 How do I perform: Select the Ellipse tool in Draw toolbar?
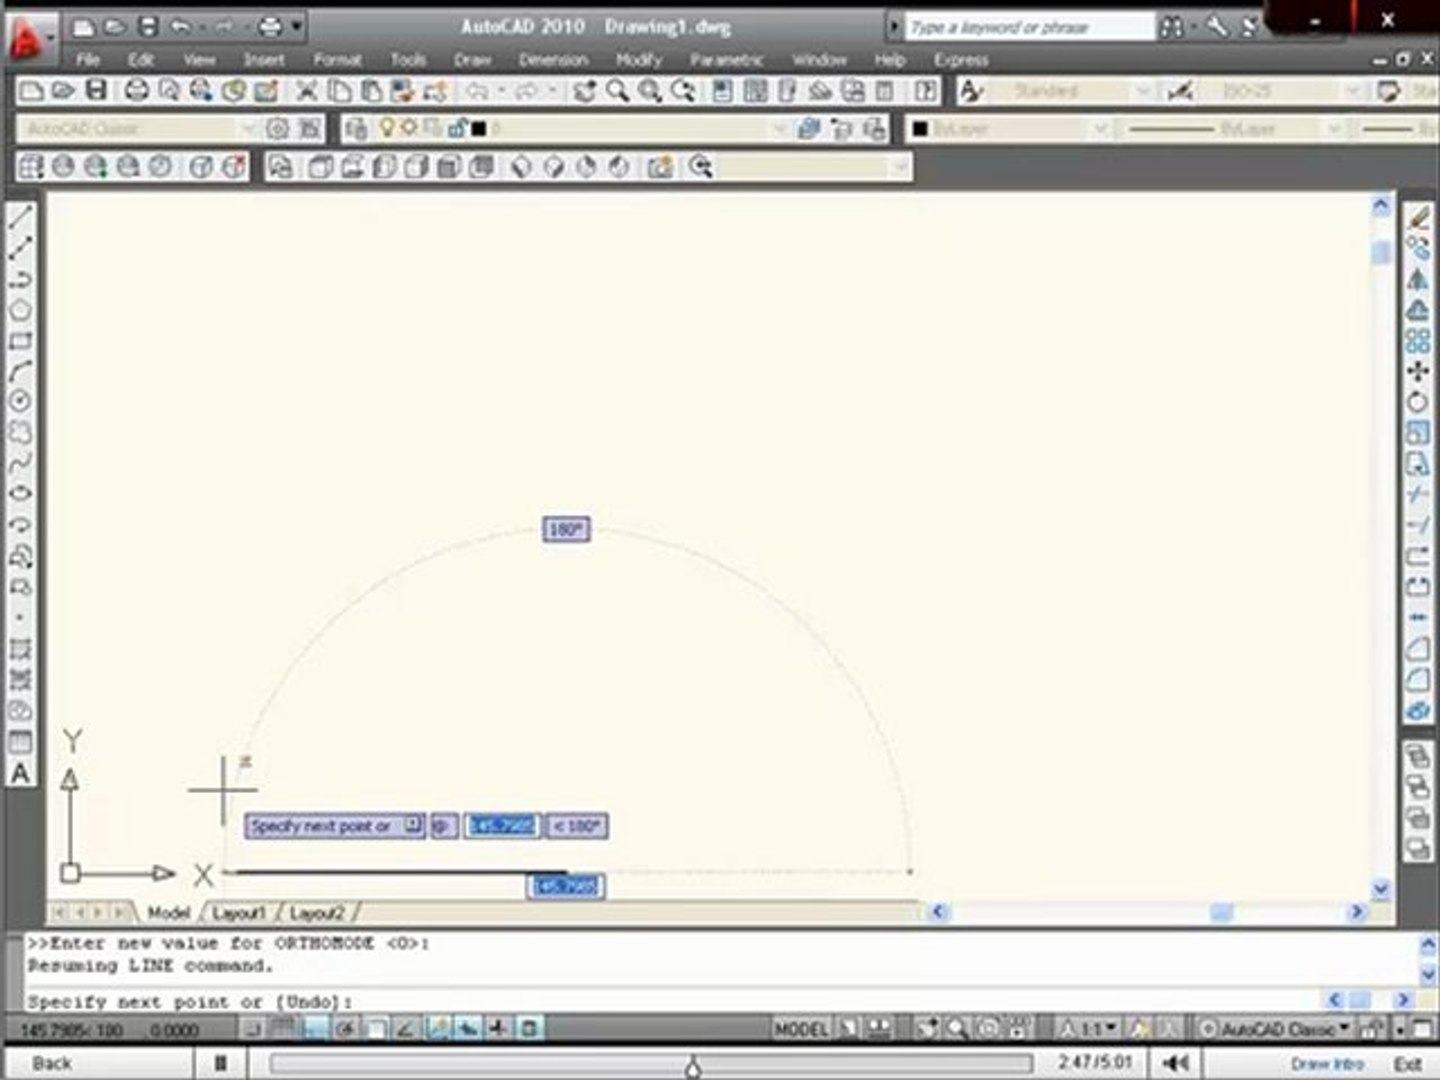20,494
